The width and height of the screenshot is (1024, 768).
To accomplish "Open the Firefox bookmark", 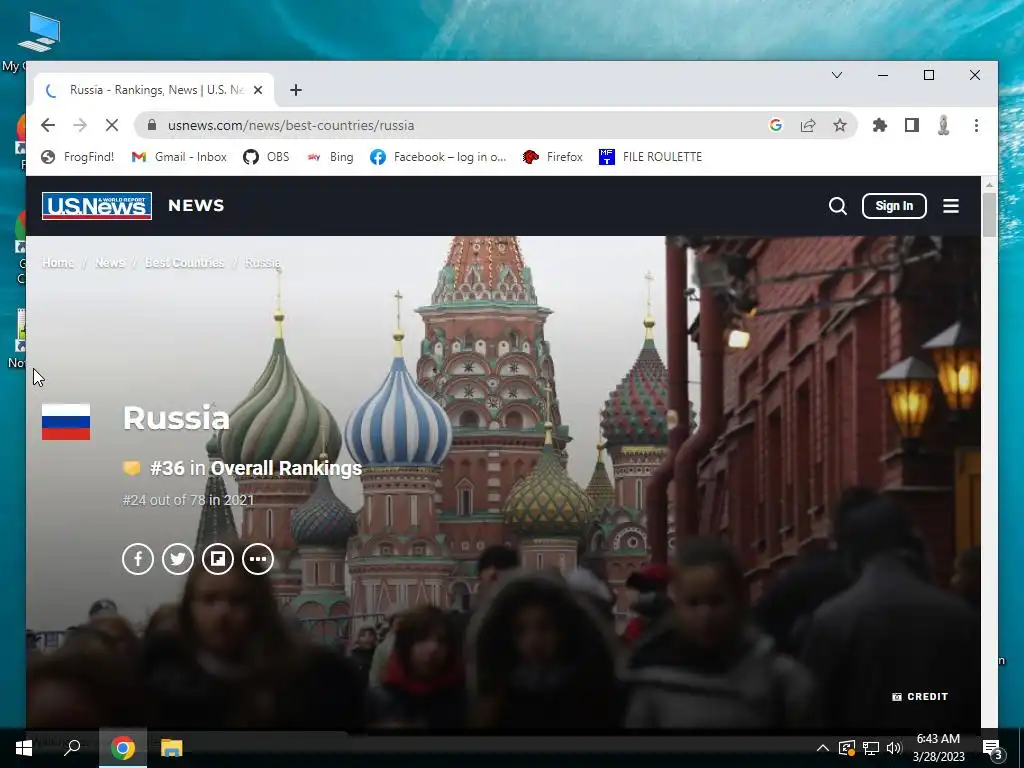I will click(x=552, y=157).
